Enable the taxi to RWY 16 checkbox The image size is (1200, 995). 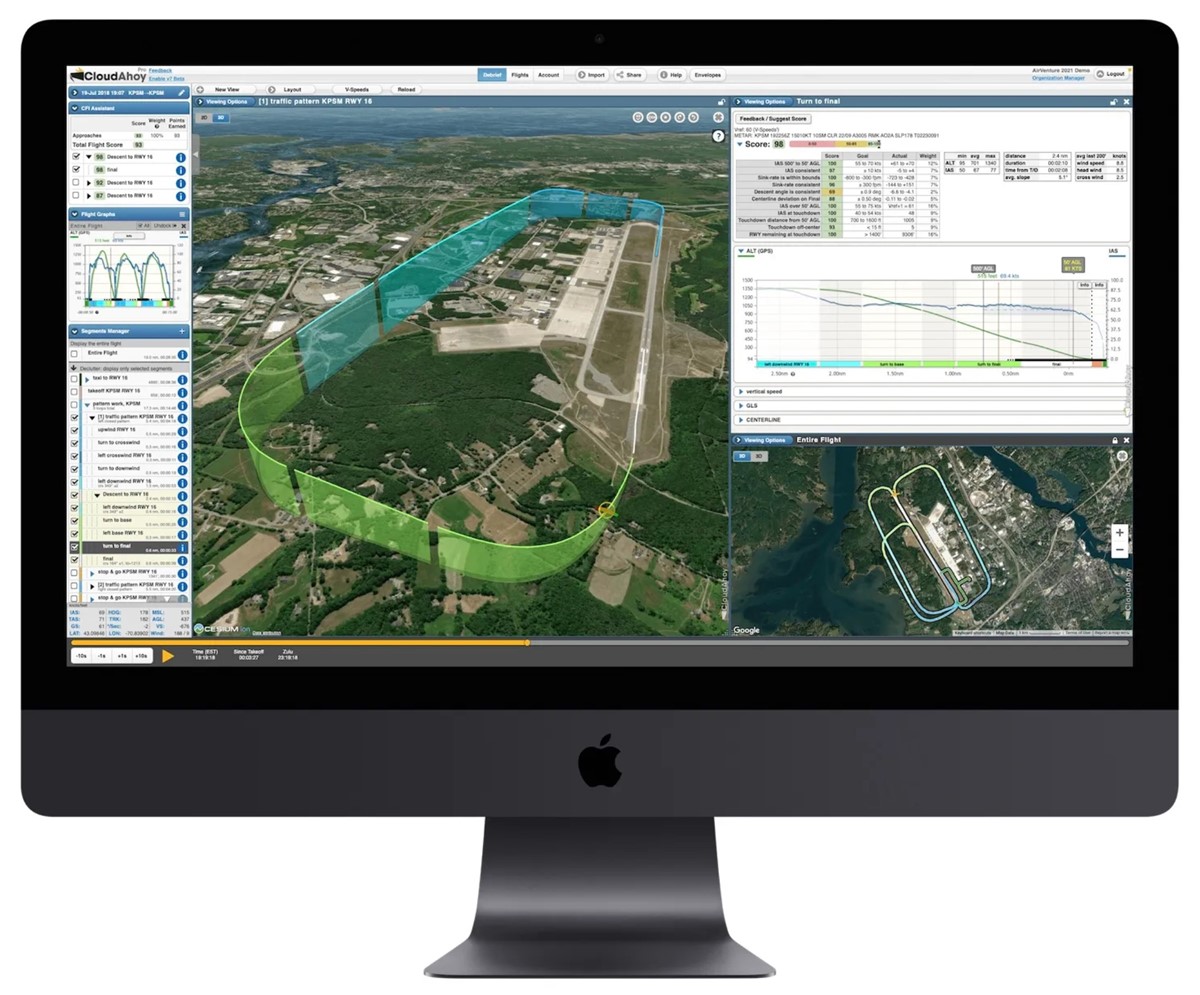[75, 379]
